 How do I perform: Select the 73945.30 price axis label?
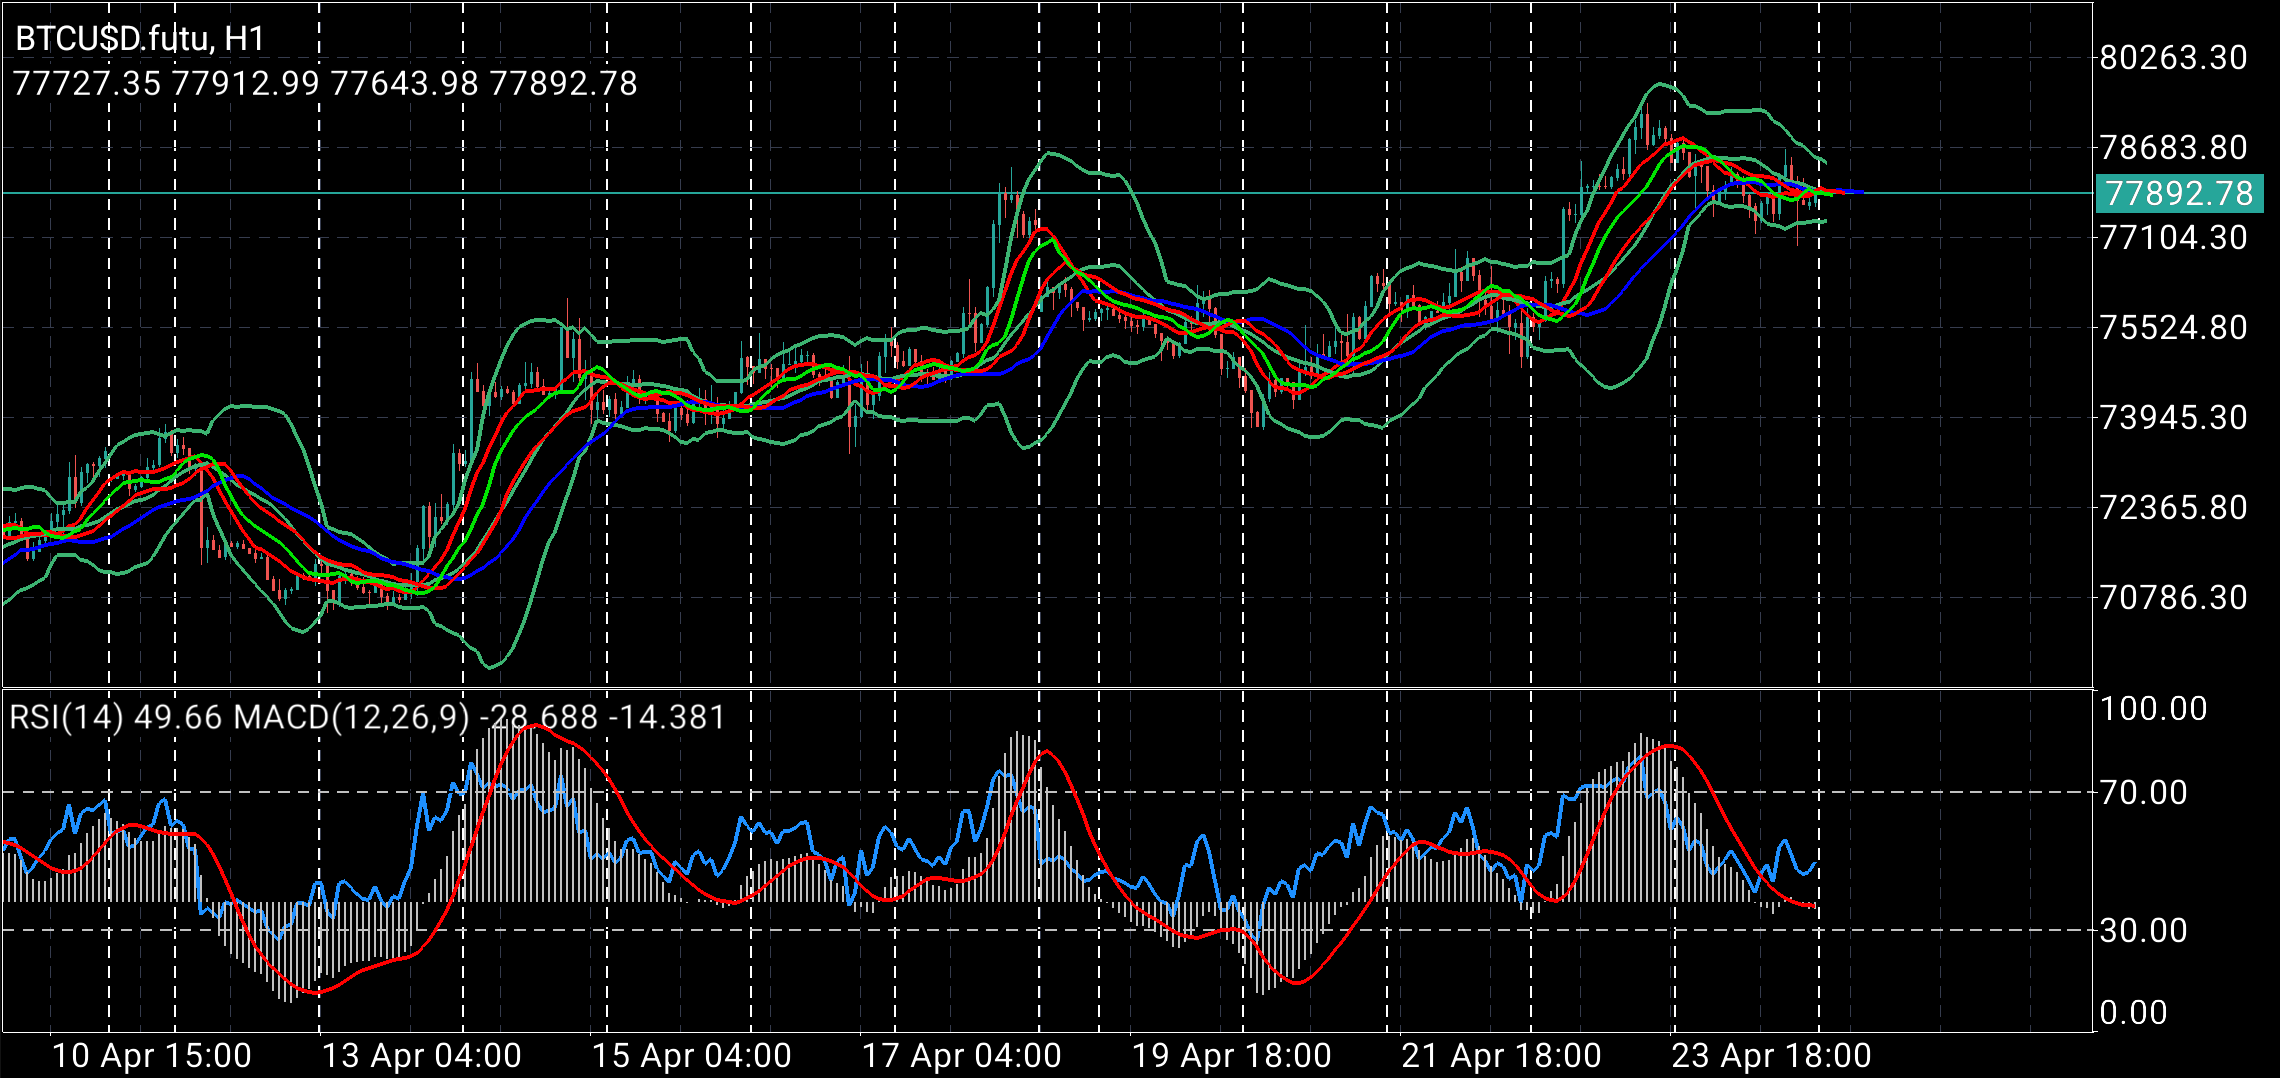click(2173, 418)
